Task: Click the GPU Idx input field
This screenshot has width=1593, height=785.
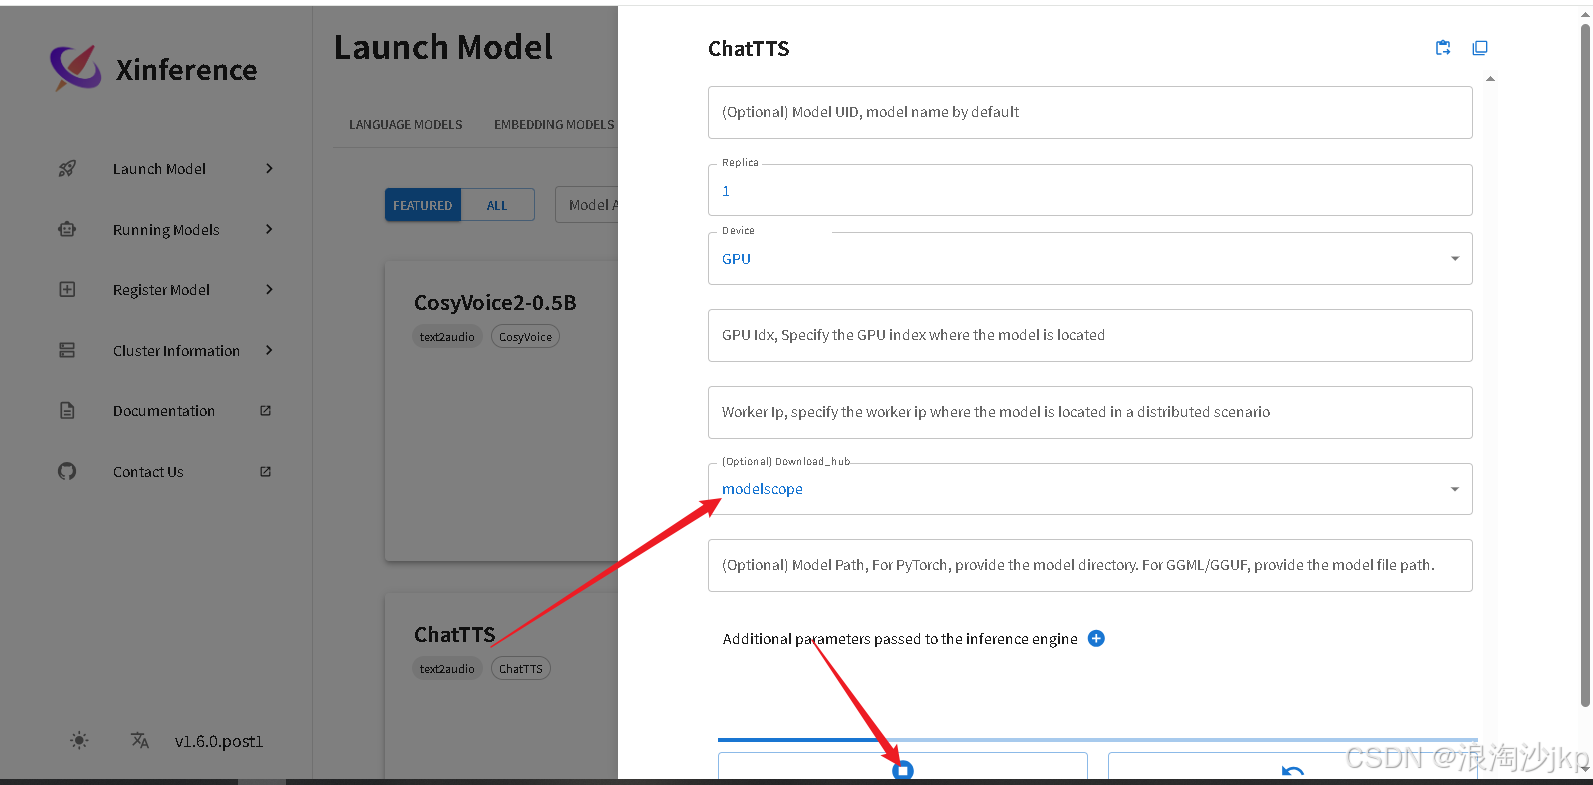Action: tap(1090, 335)
